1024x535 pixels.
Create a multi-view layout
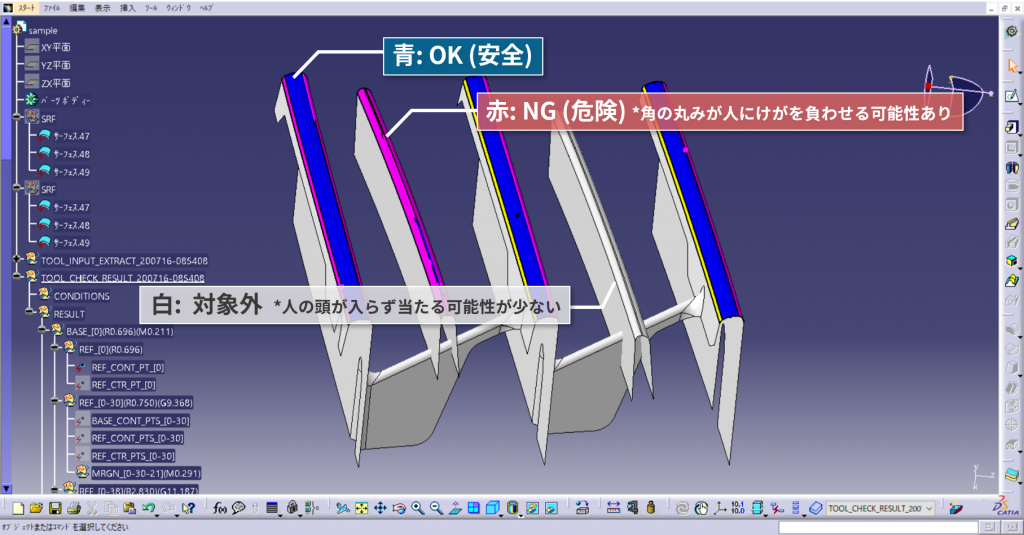(474, 508)
